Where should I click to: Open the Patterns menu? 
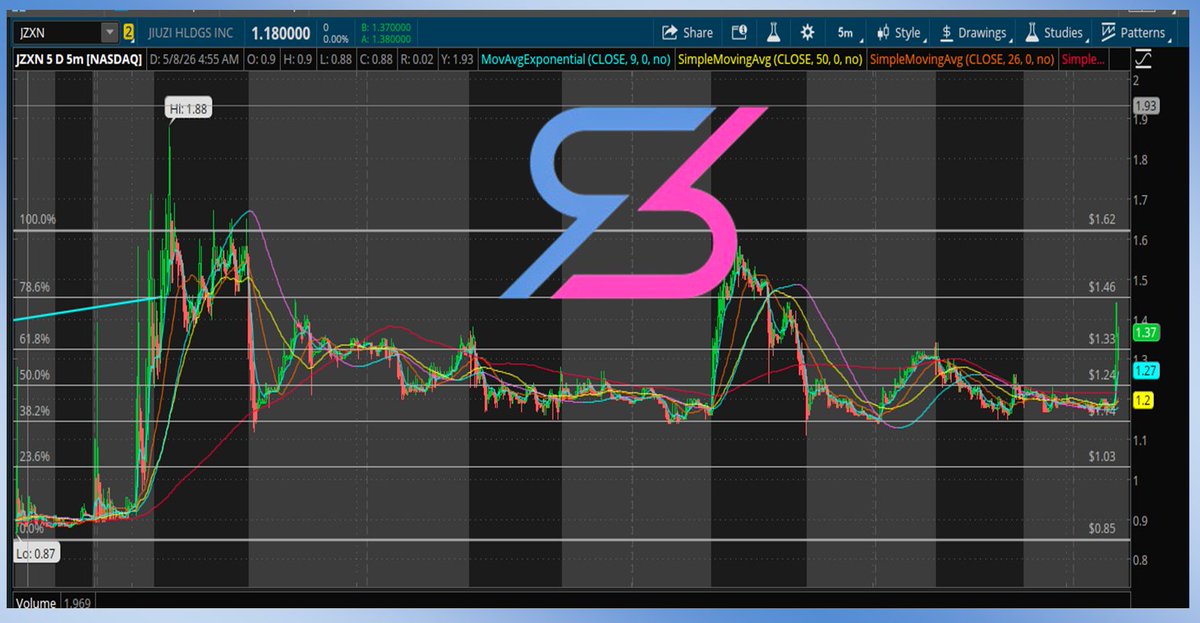(1134, 33)
